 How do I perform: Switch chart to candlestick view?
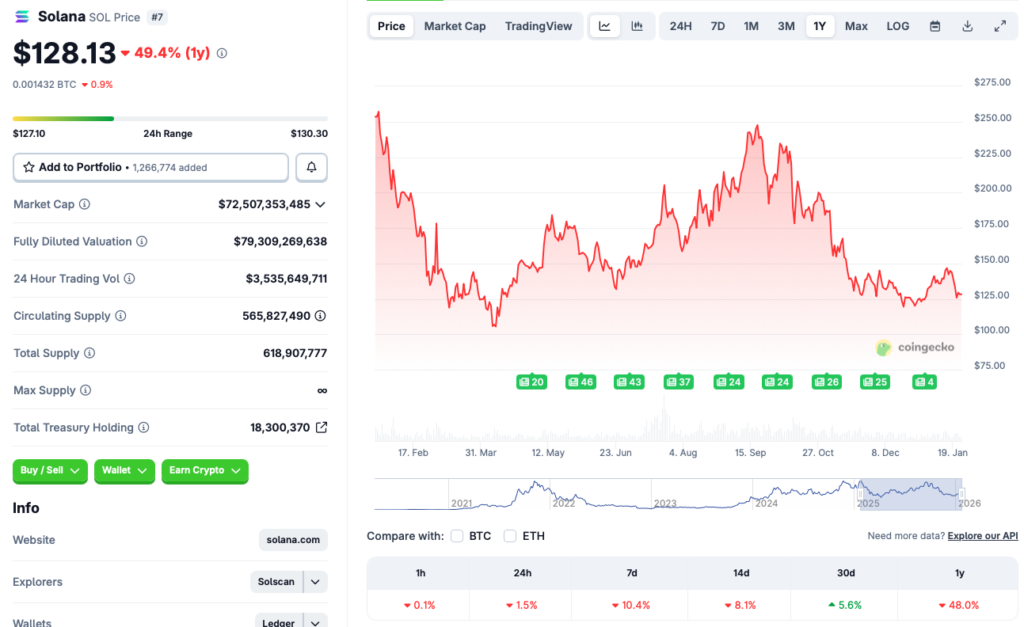637,26
